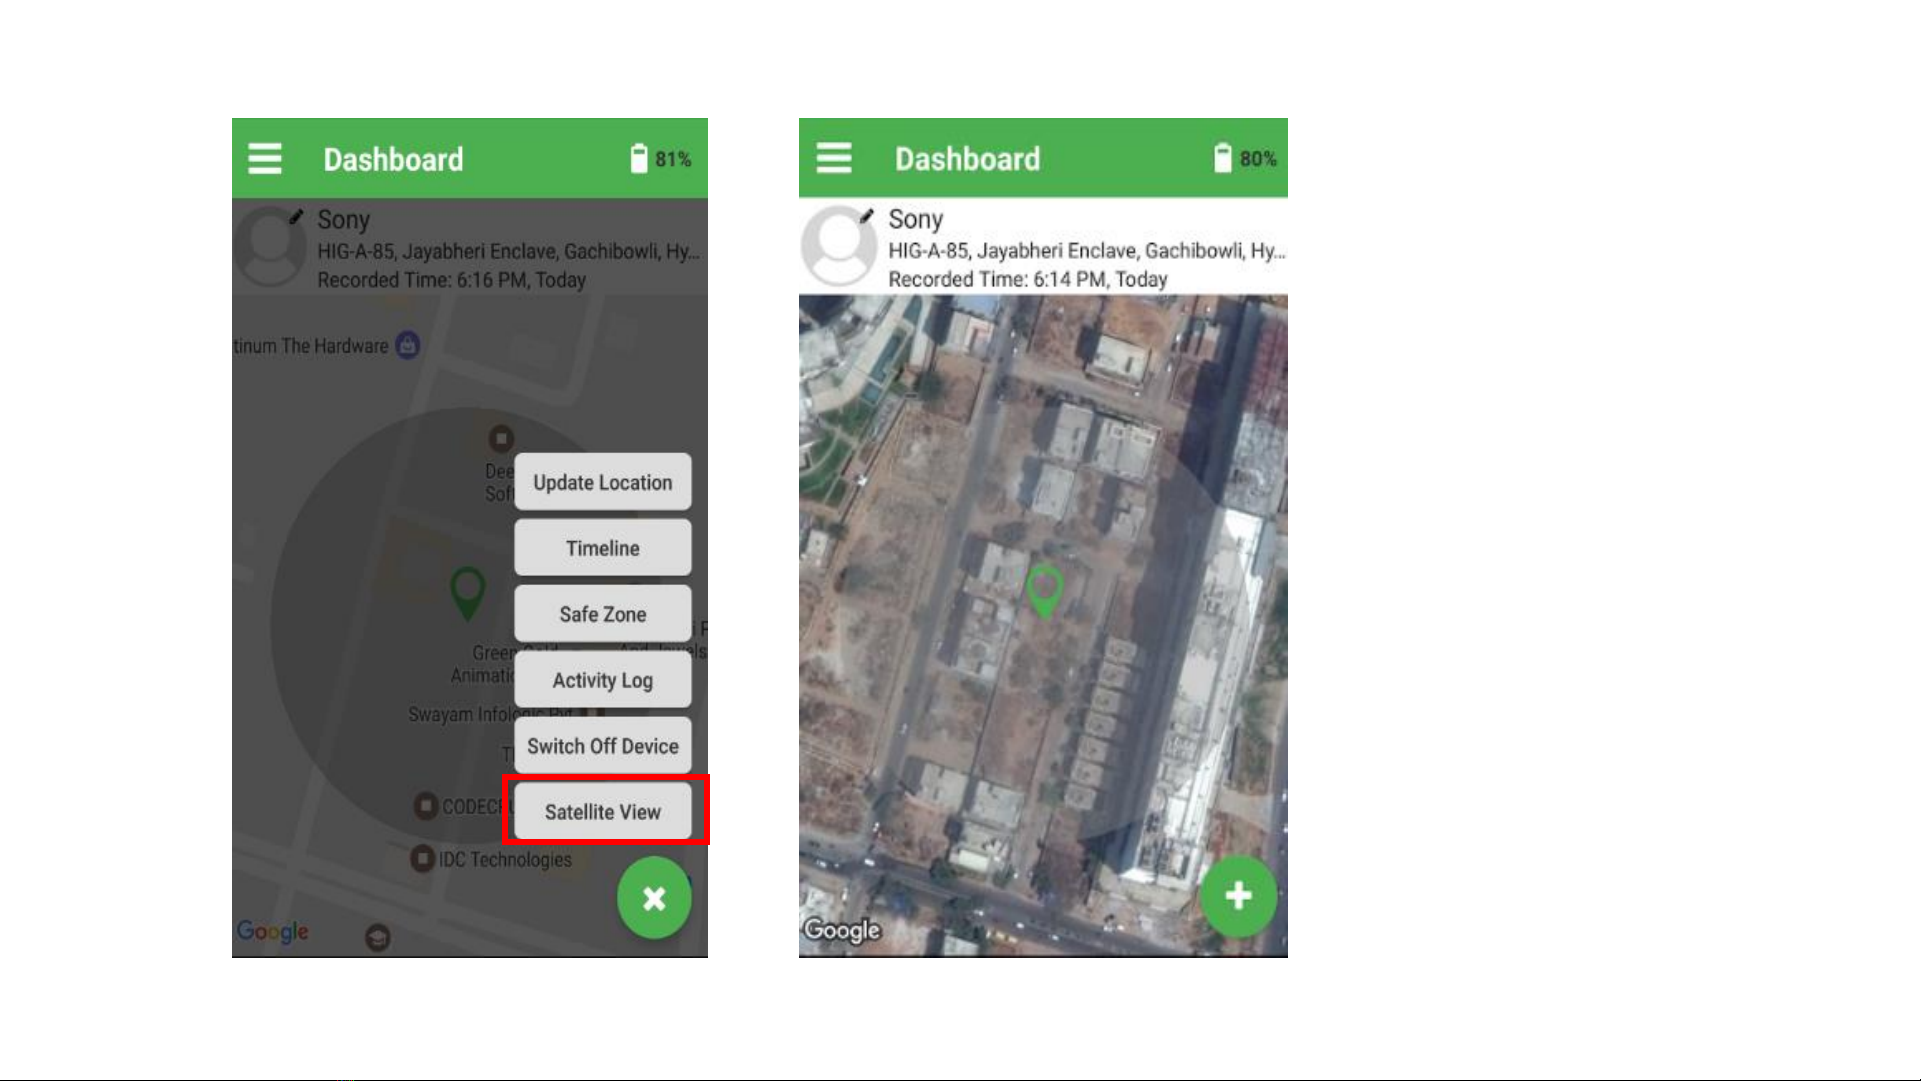
Task: Tap the HIG-A-85 address line on left screen
Action: pyautogui.click(x=508, y=251)
